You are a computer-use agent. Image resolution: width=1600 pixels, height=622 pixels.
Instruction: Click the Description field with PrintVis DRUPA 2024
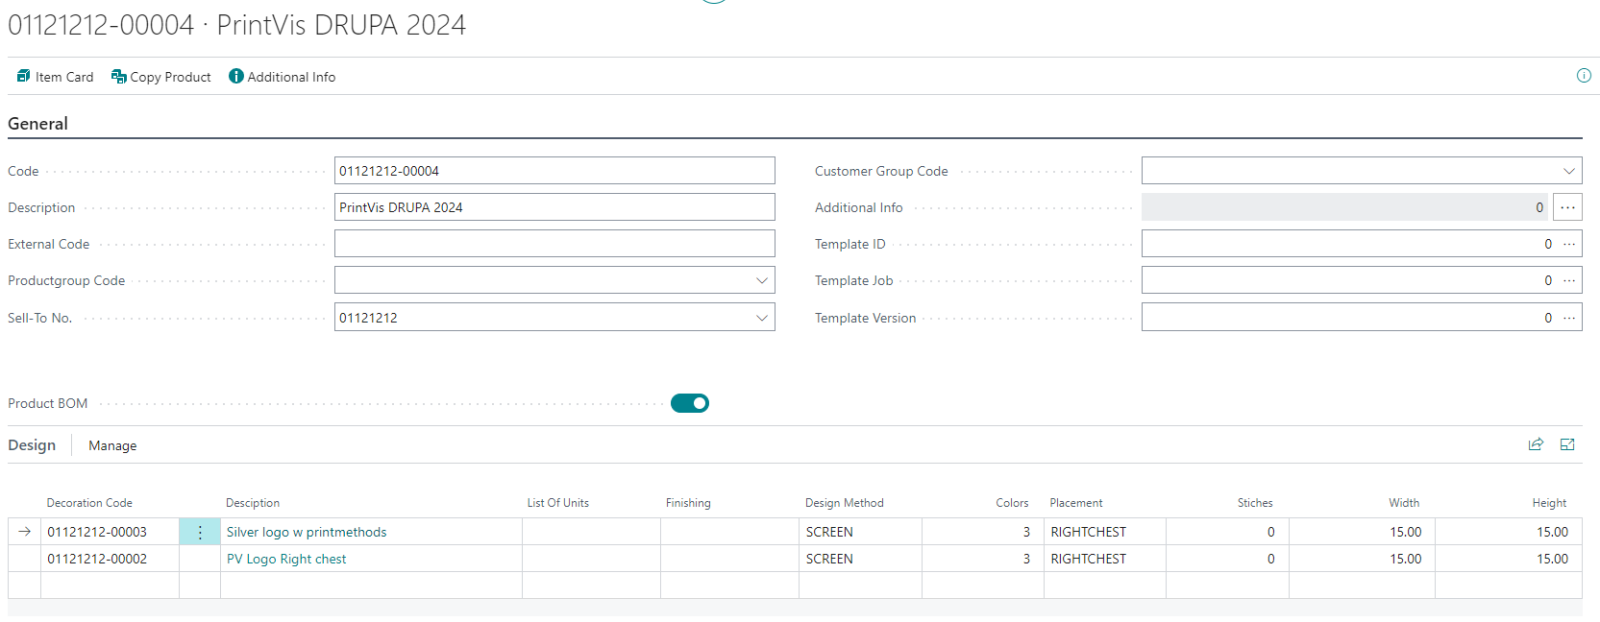click(x=554, y=208)
